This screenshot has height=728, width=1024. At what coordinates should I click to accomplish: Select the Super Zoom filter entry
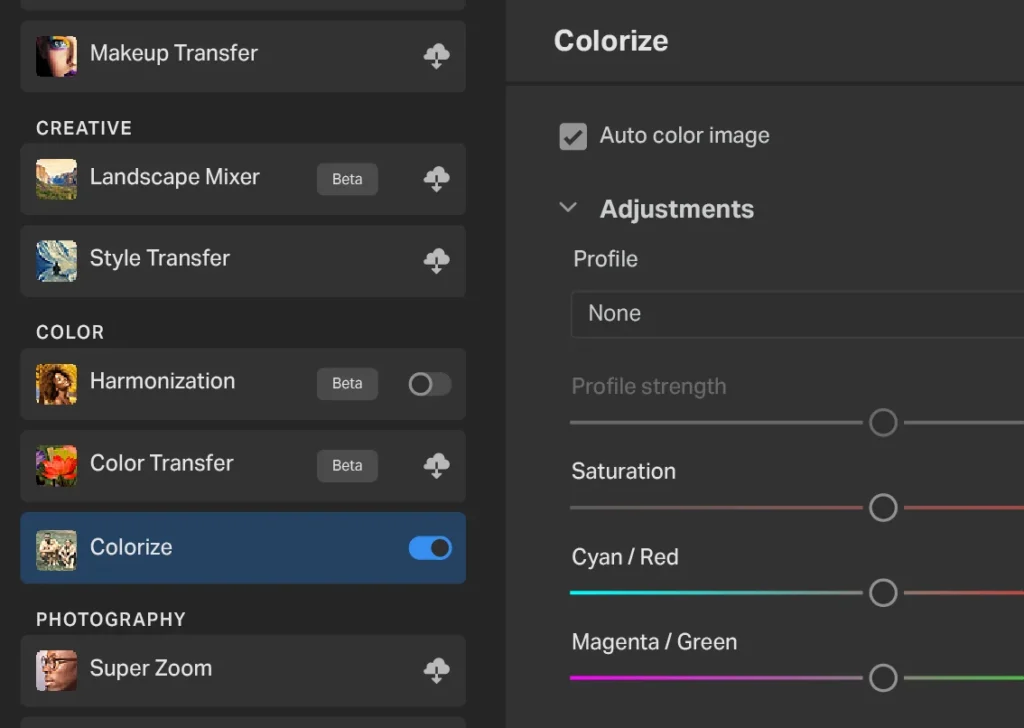click(x=230, y=669)
